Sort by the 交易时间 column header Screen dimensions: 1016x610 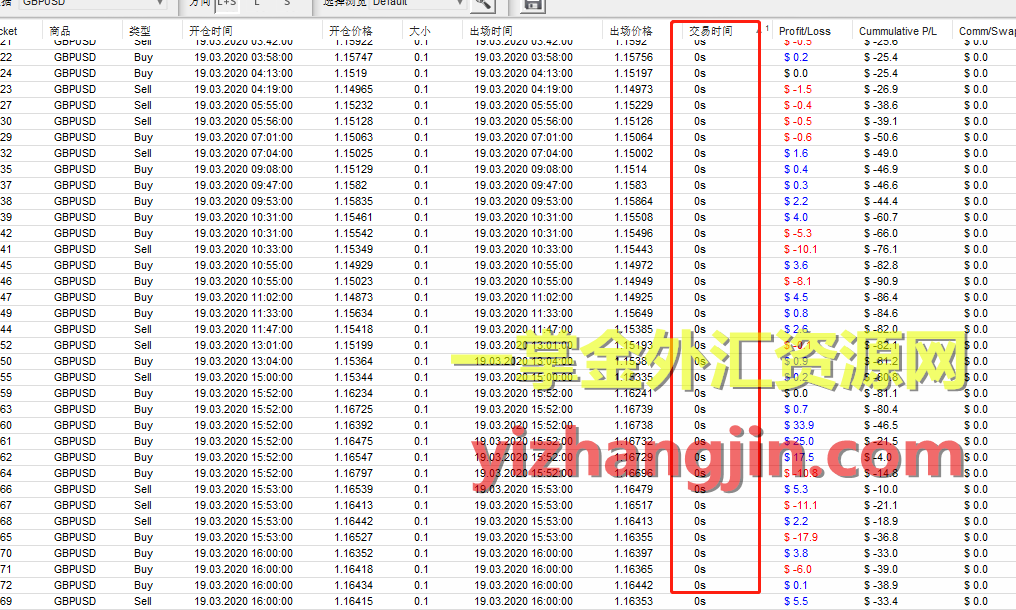pos(711,30)
